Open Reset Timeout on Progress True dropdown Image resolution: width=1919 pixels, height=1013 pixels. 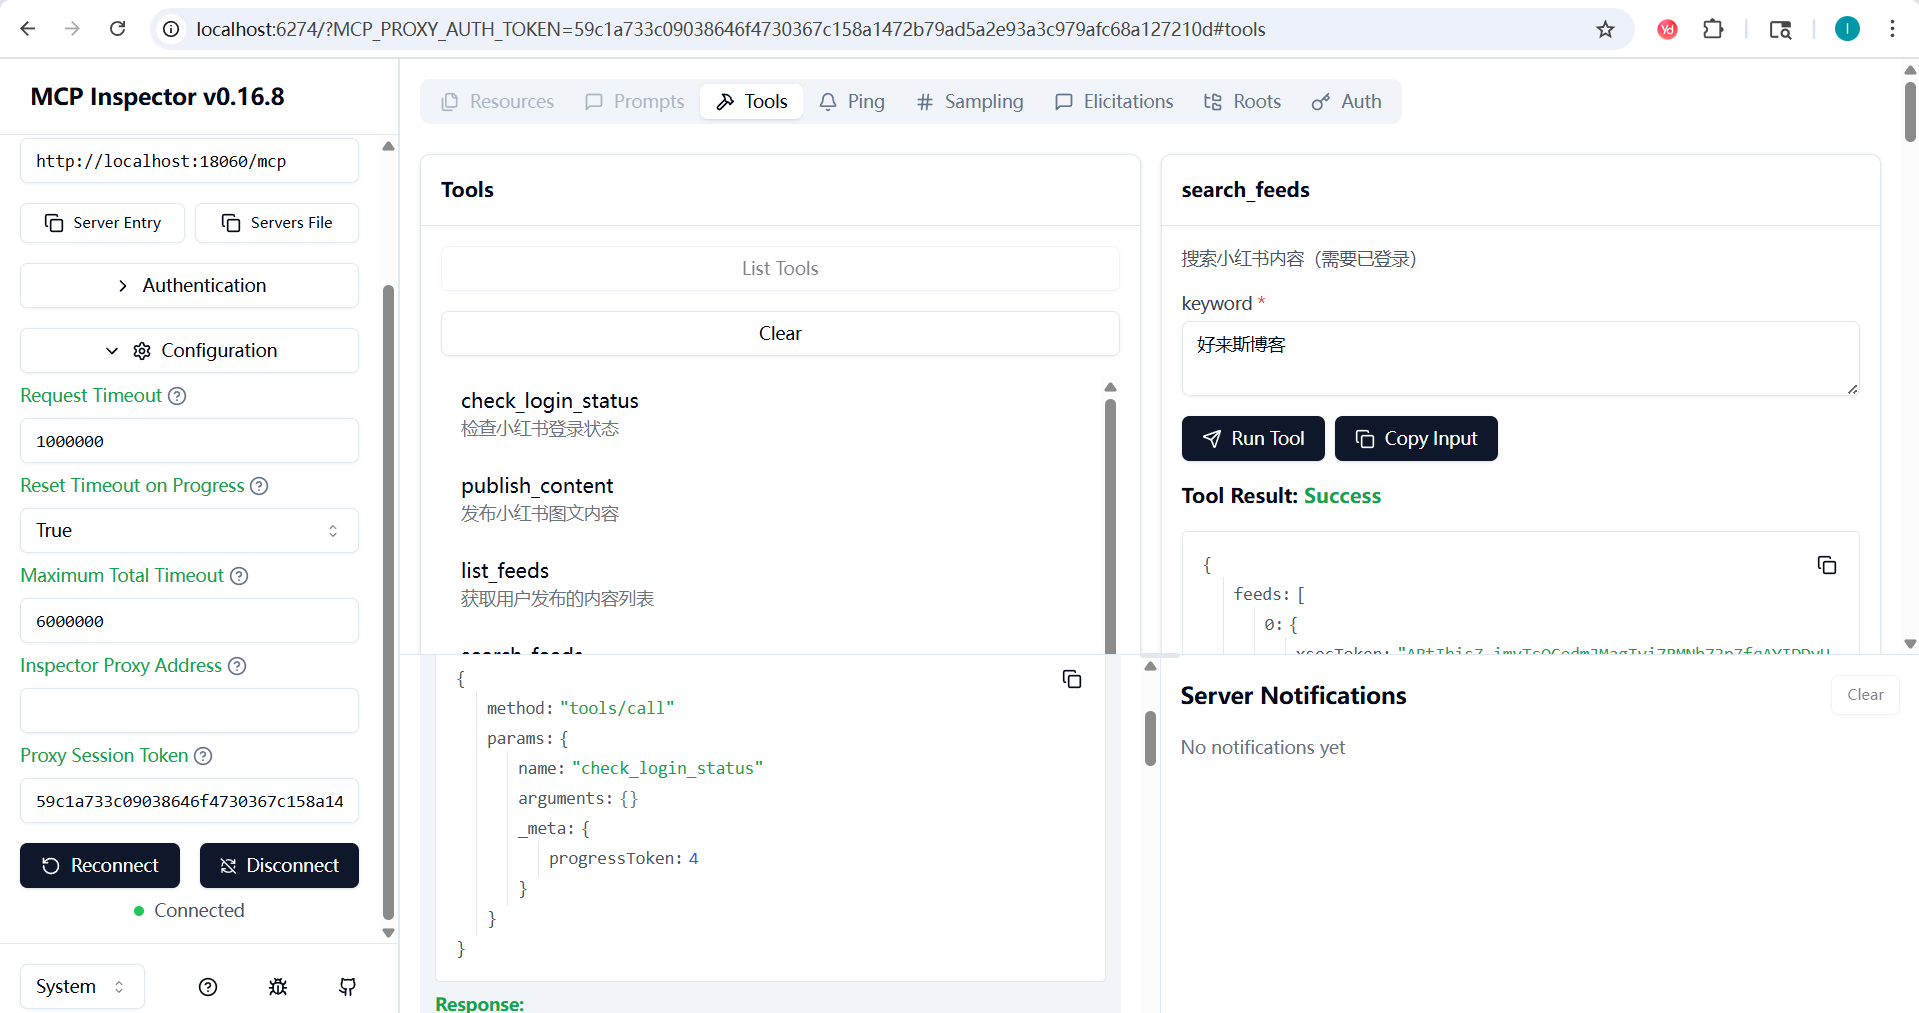tap(189, 531)
